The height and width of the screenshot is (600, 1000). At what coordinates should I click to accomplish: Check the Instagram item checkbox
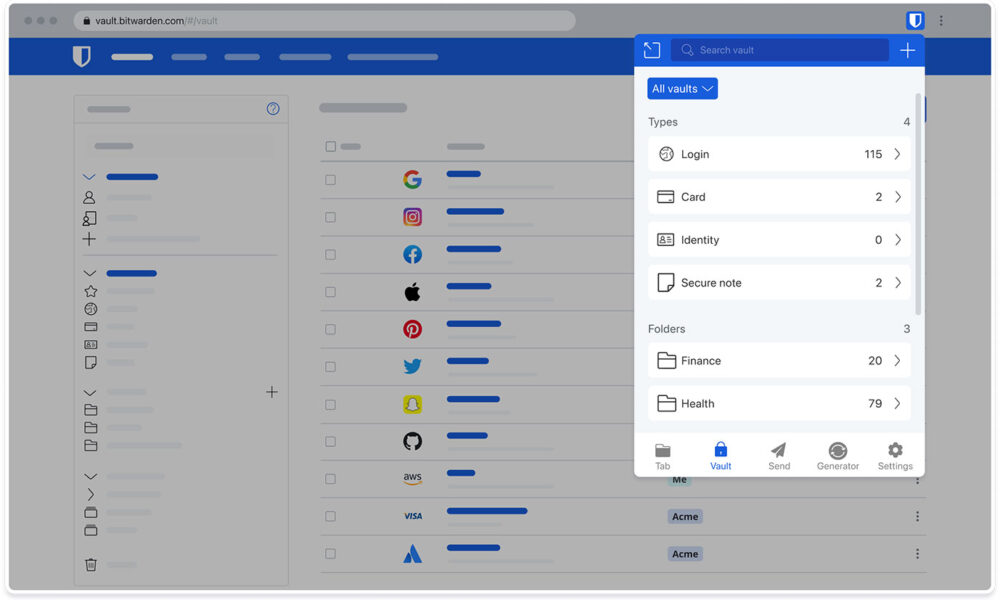click(330, 217)
